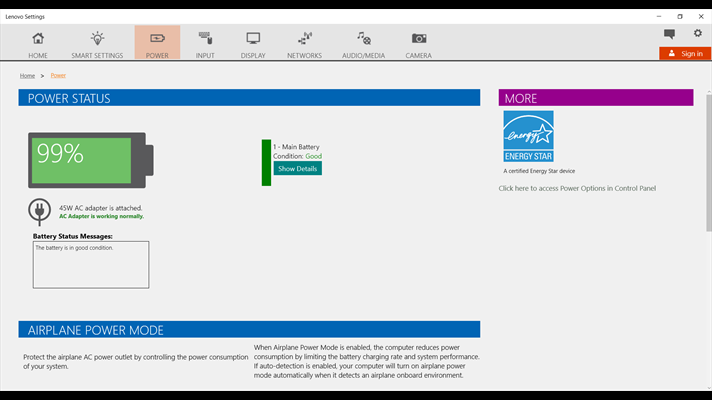
Task: Click the 'POWER STATUS' header
Action: point(249,98)
